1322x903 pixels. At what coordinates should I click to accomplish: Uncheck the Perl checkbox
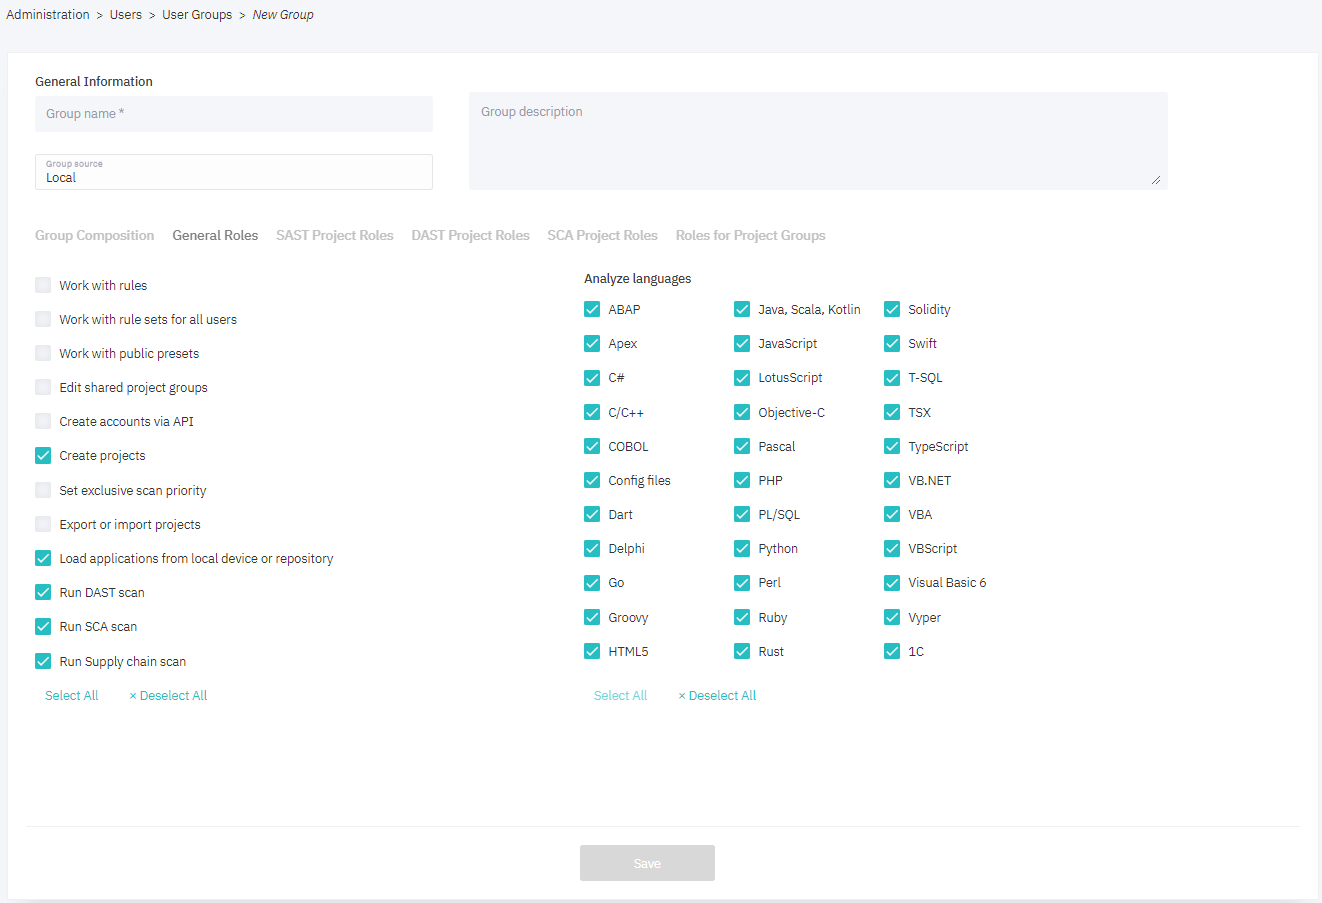pos(742,582)
